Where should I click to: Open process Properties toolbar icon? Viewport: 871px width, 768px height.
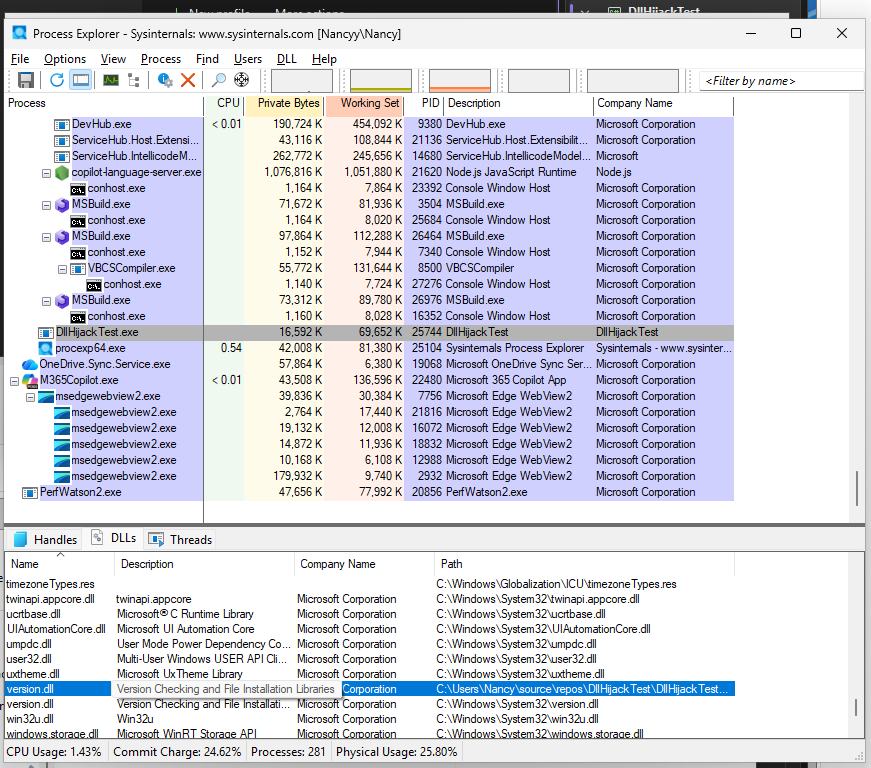tap(165, 81)
